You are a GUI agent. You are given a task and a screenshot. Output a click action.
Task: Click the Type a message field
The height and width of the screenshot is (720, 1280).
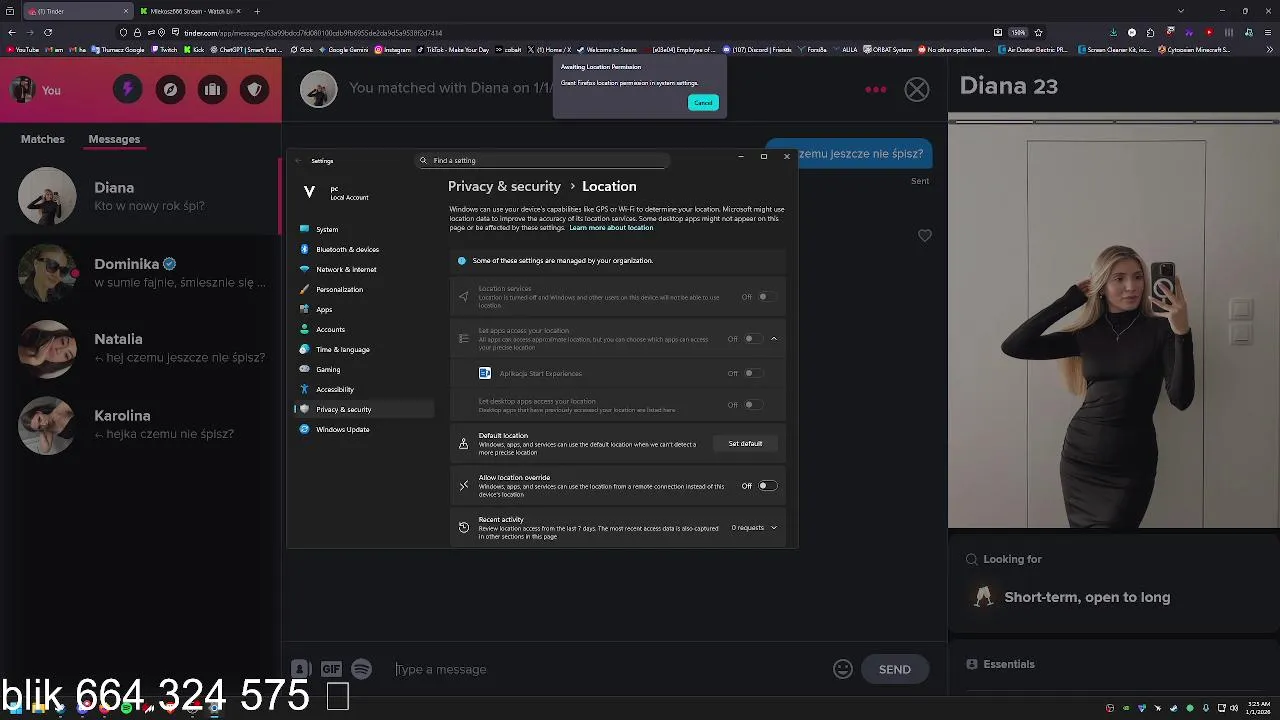tap(610, 669)
